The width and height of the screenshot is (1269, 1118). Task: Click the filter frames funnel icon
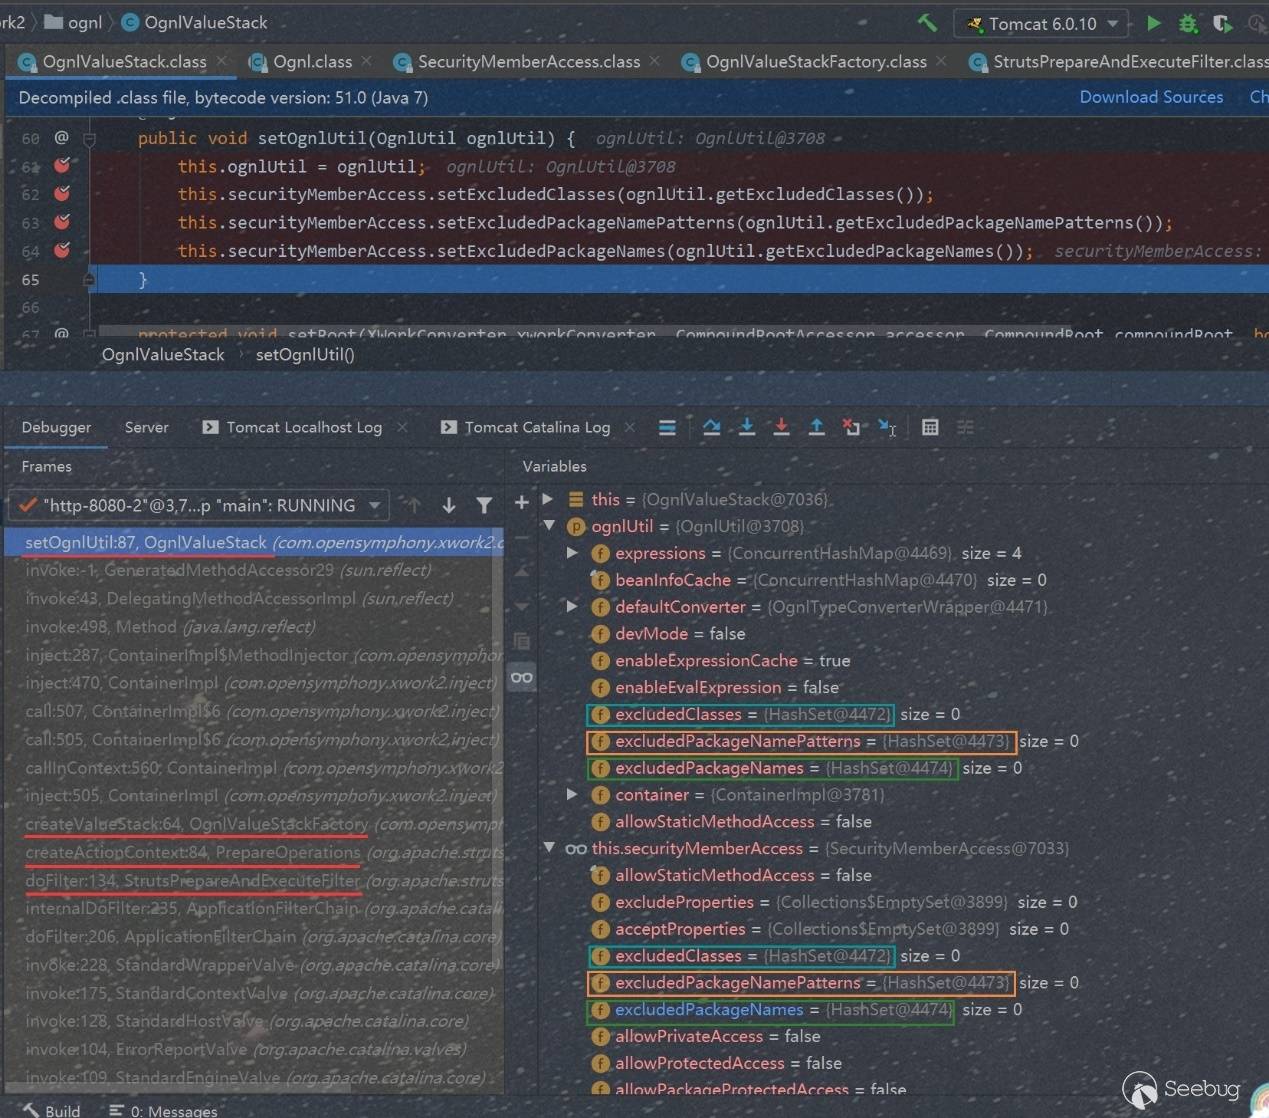pos(484,505)
